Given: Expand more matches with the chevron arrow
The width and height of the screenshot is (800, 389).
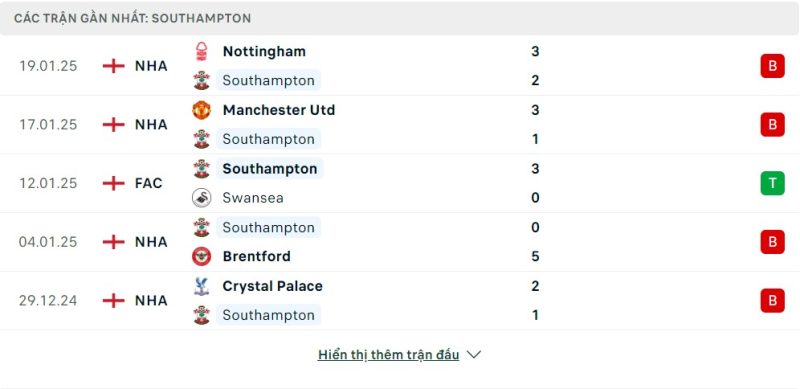Looking at the screenshot, I should (474, 354).
